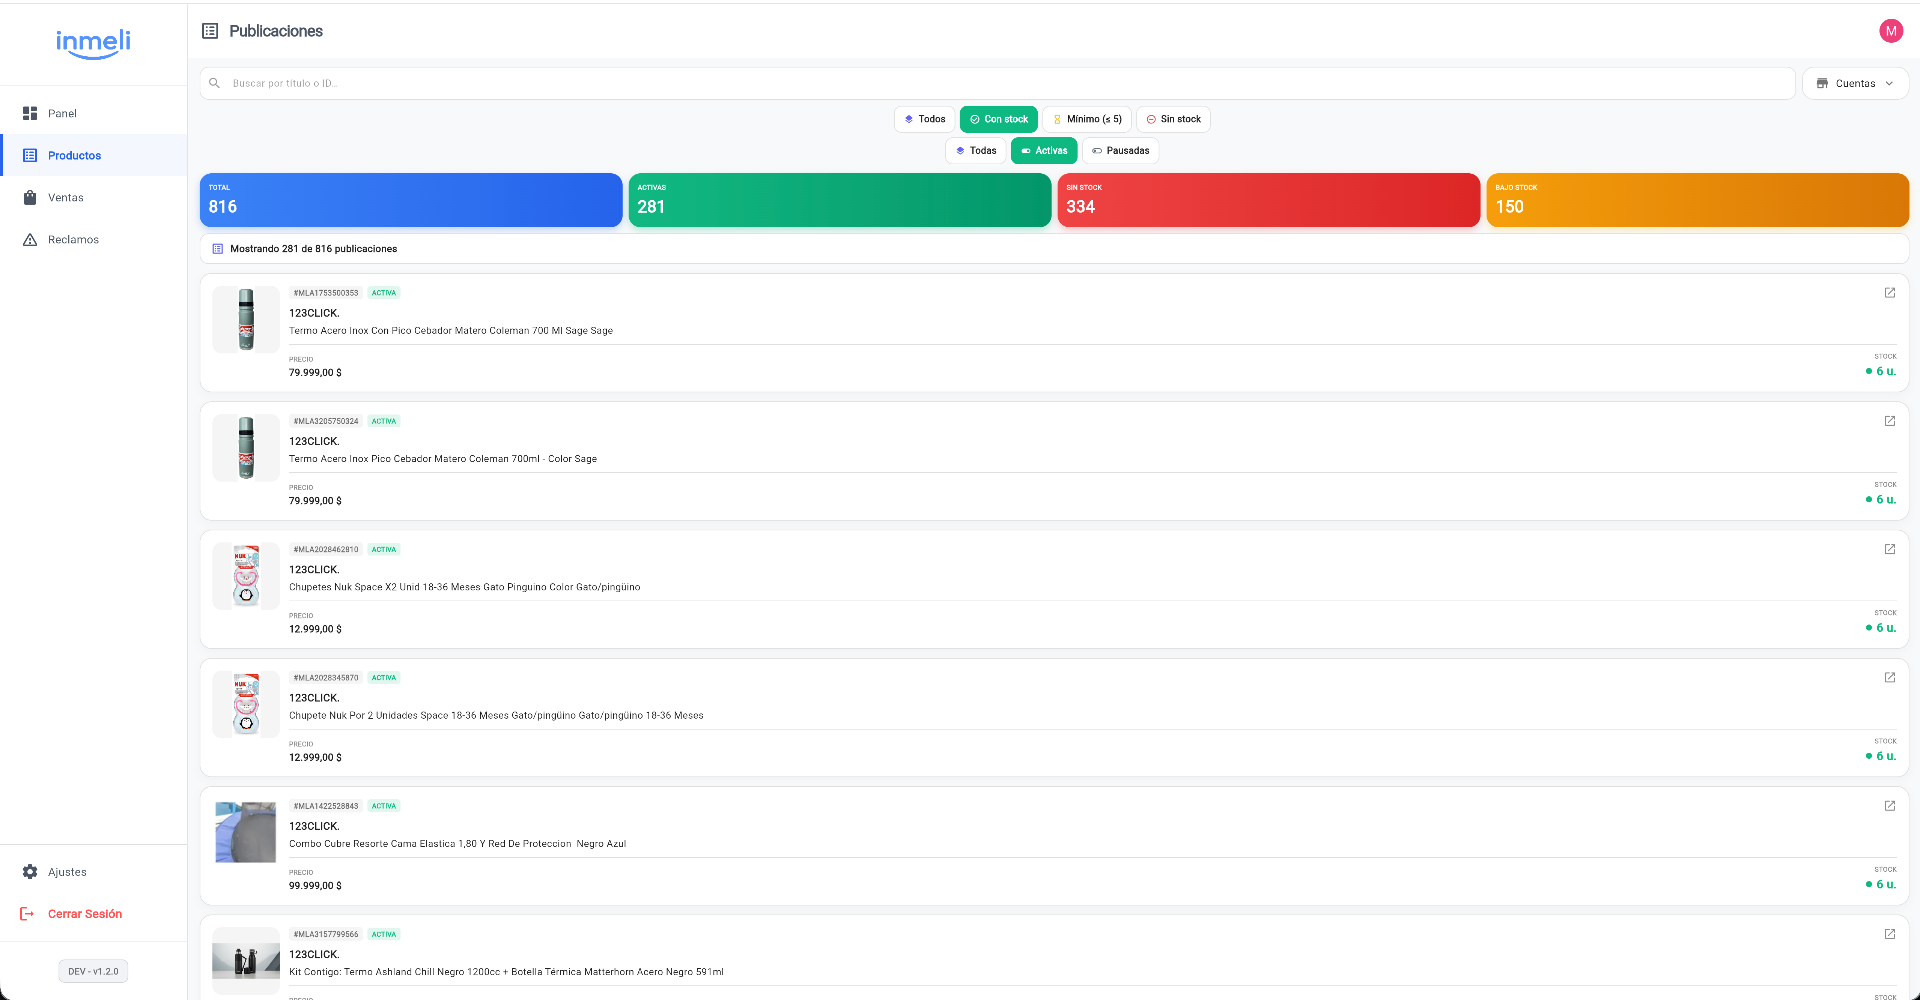Click the Termo Coleman 700ml Color Sage thumbnail
Viewport: 1920px width, 1000px height.
pyautogui.click(x=246, y=448)
